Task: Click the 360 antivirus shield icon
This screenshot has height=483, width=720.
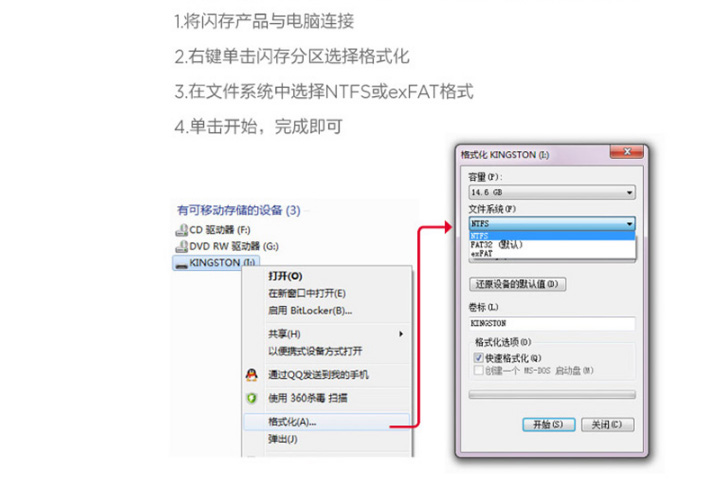Action: click(252, 398)
